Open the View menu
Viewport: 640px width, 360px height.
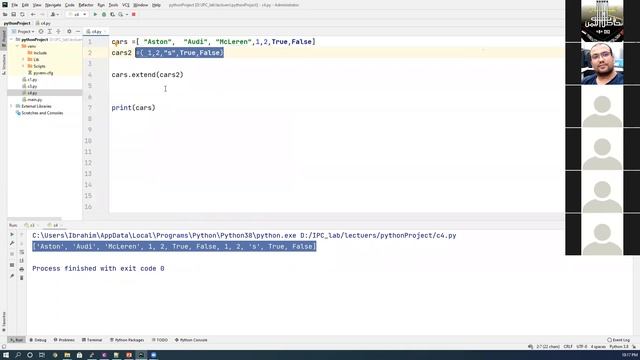(x=37, y=5)
